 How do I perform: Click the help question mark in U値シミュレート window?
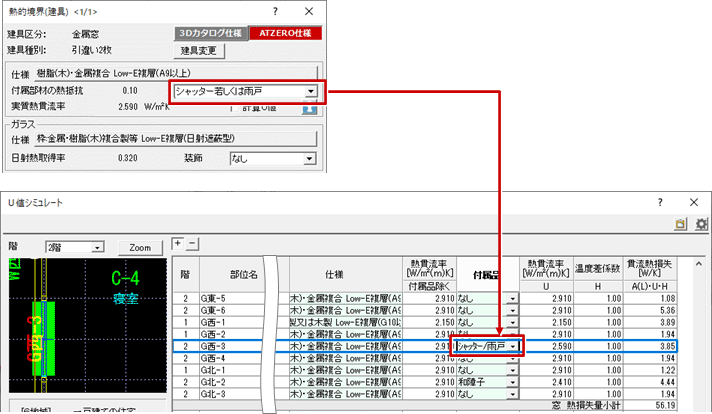tap(660, 202)
